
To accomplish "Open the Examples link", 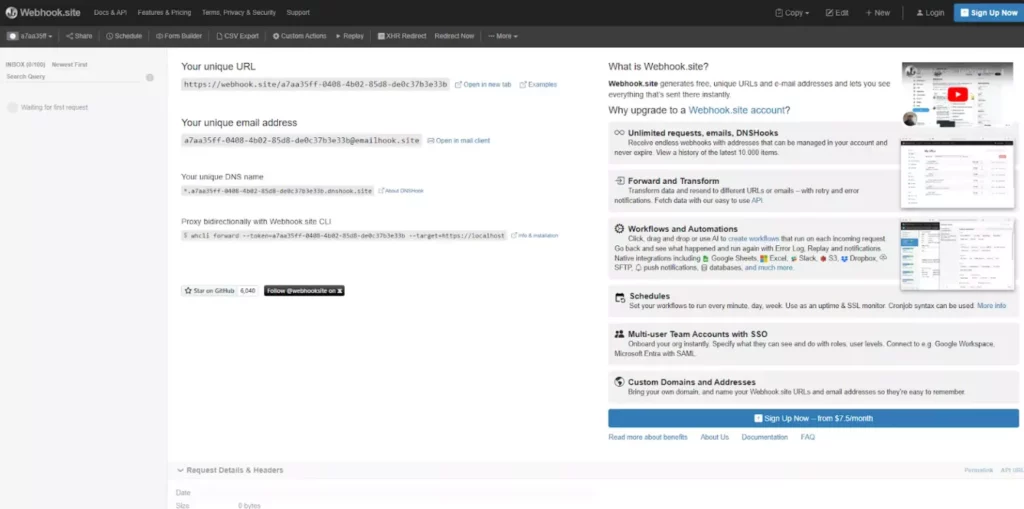I will point(538,84).
